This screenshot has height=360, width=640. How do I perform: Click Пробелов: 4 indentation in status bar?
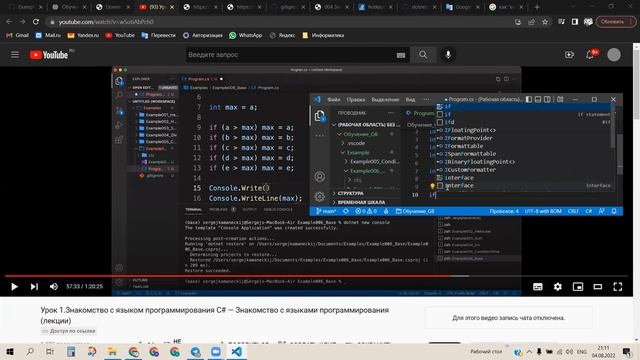(504, 211)
